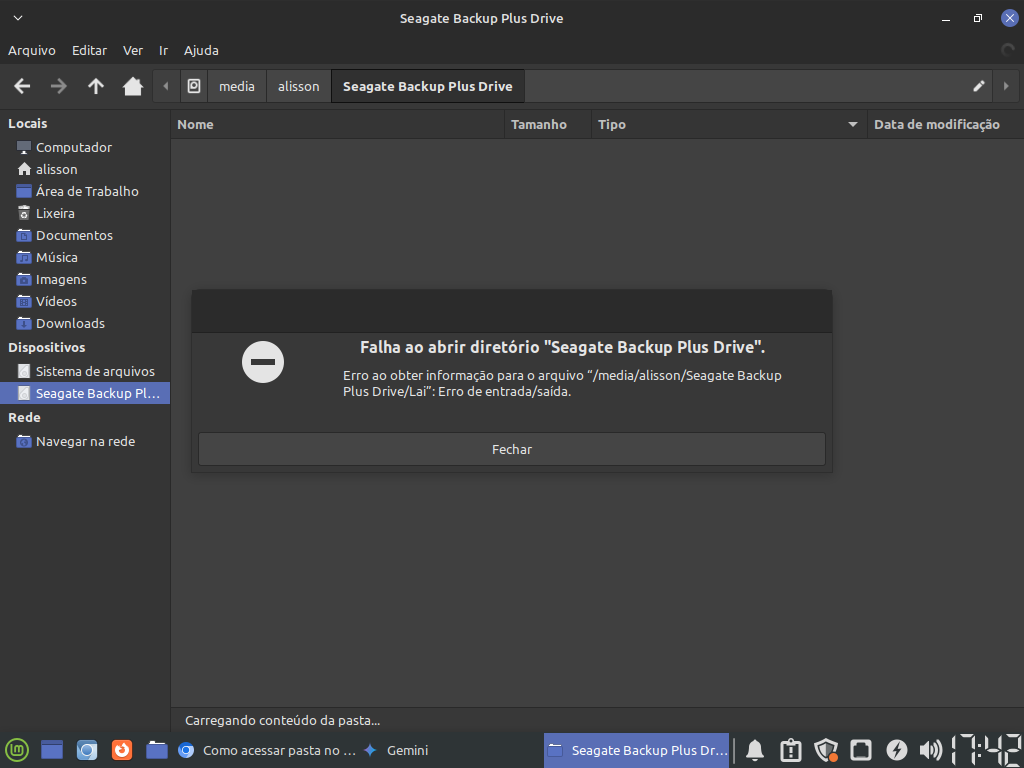Click the root disk icon in path bar
Image resolution: width=1024 pixels, height=768 pixels.
pyautogui.click(x=194, y=86)
